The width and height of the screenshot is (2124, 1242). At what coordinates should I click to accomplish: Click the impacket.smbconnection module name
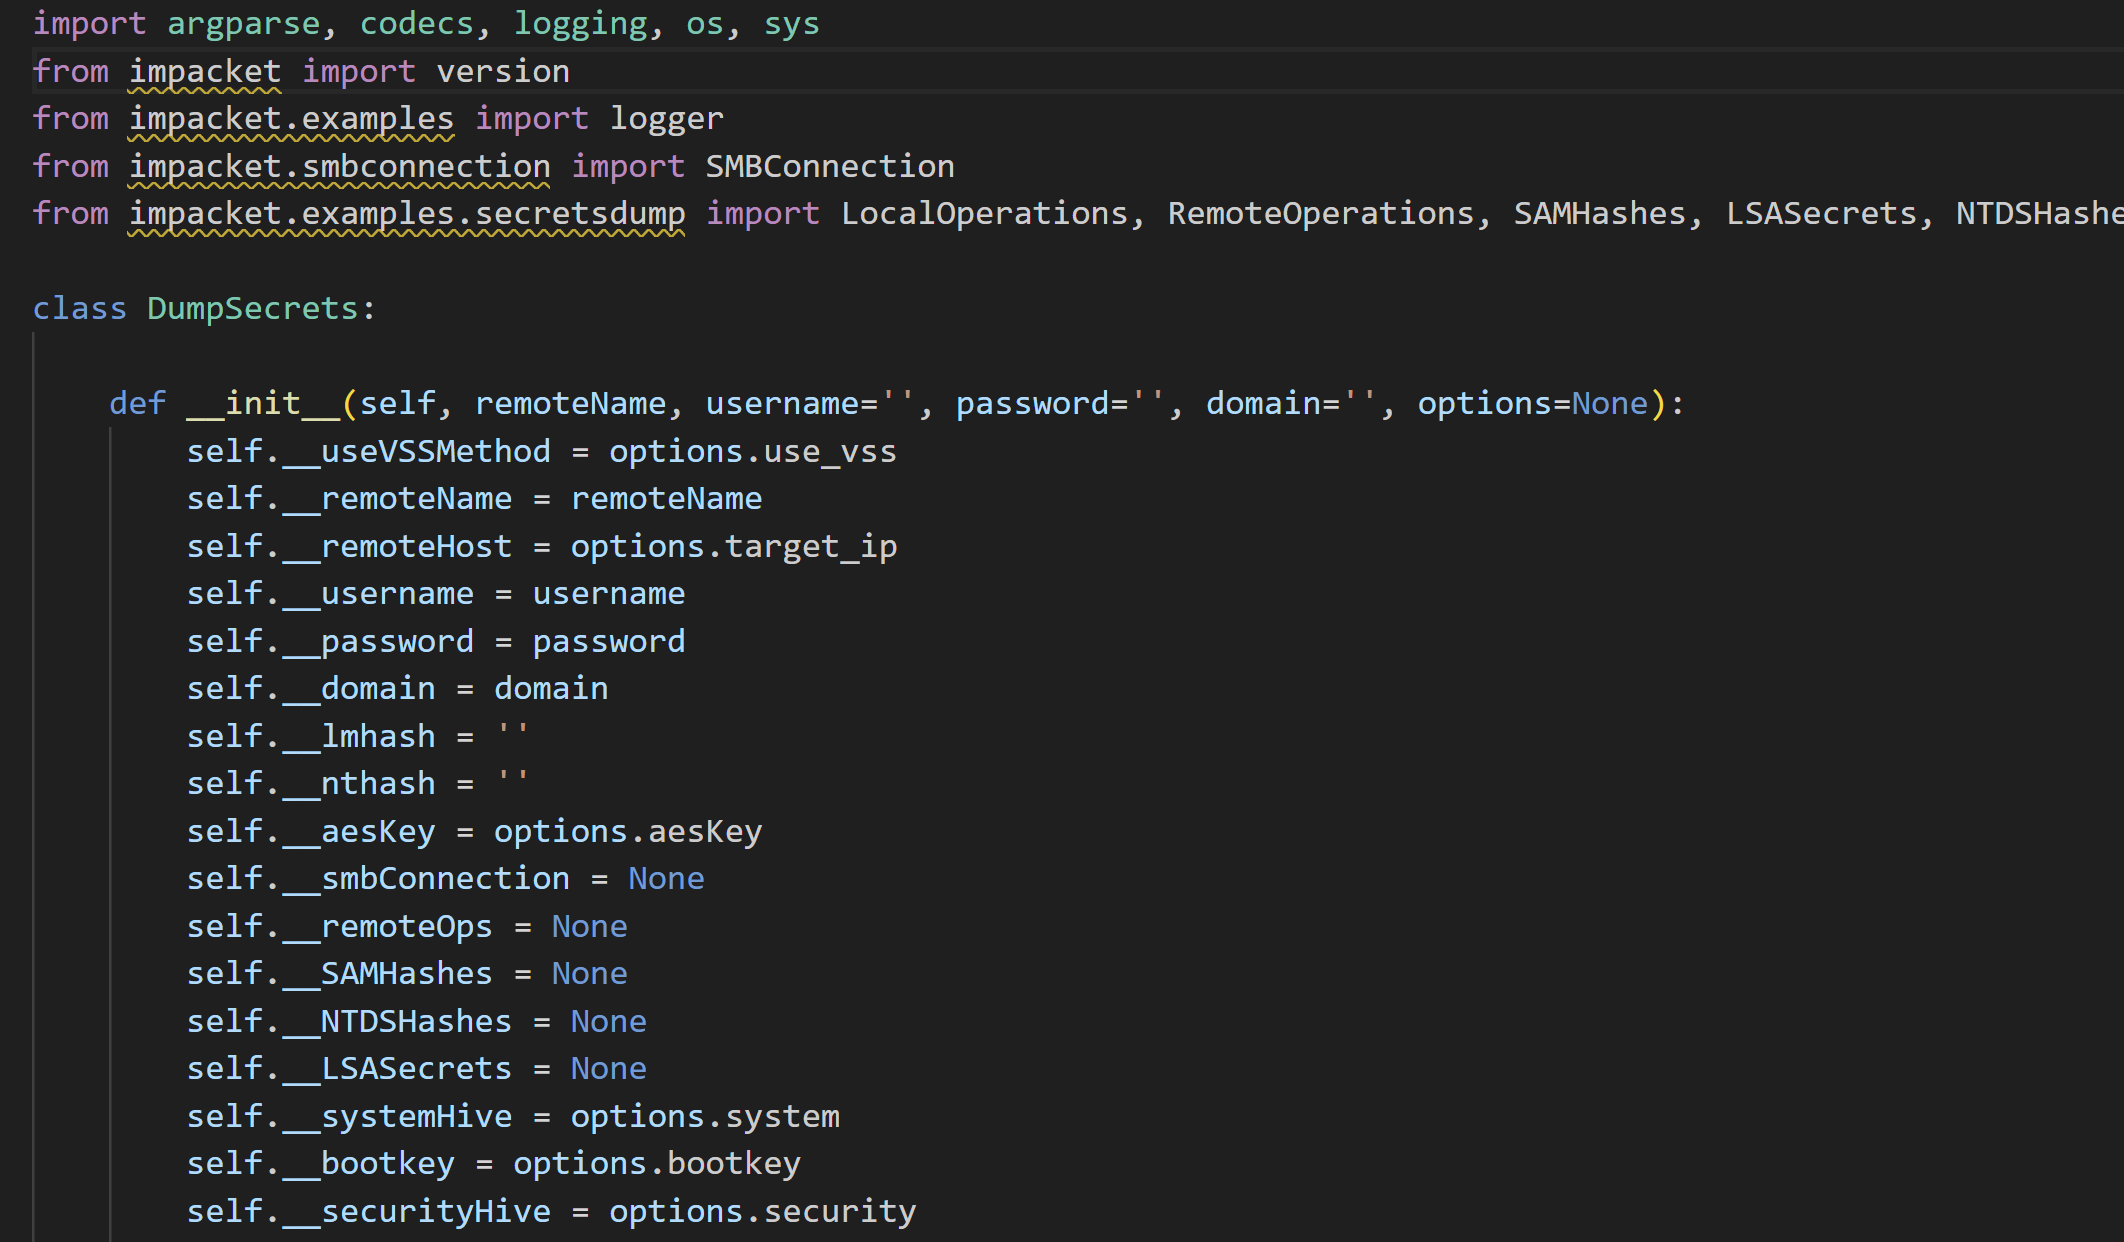coord(340,166)
